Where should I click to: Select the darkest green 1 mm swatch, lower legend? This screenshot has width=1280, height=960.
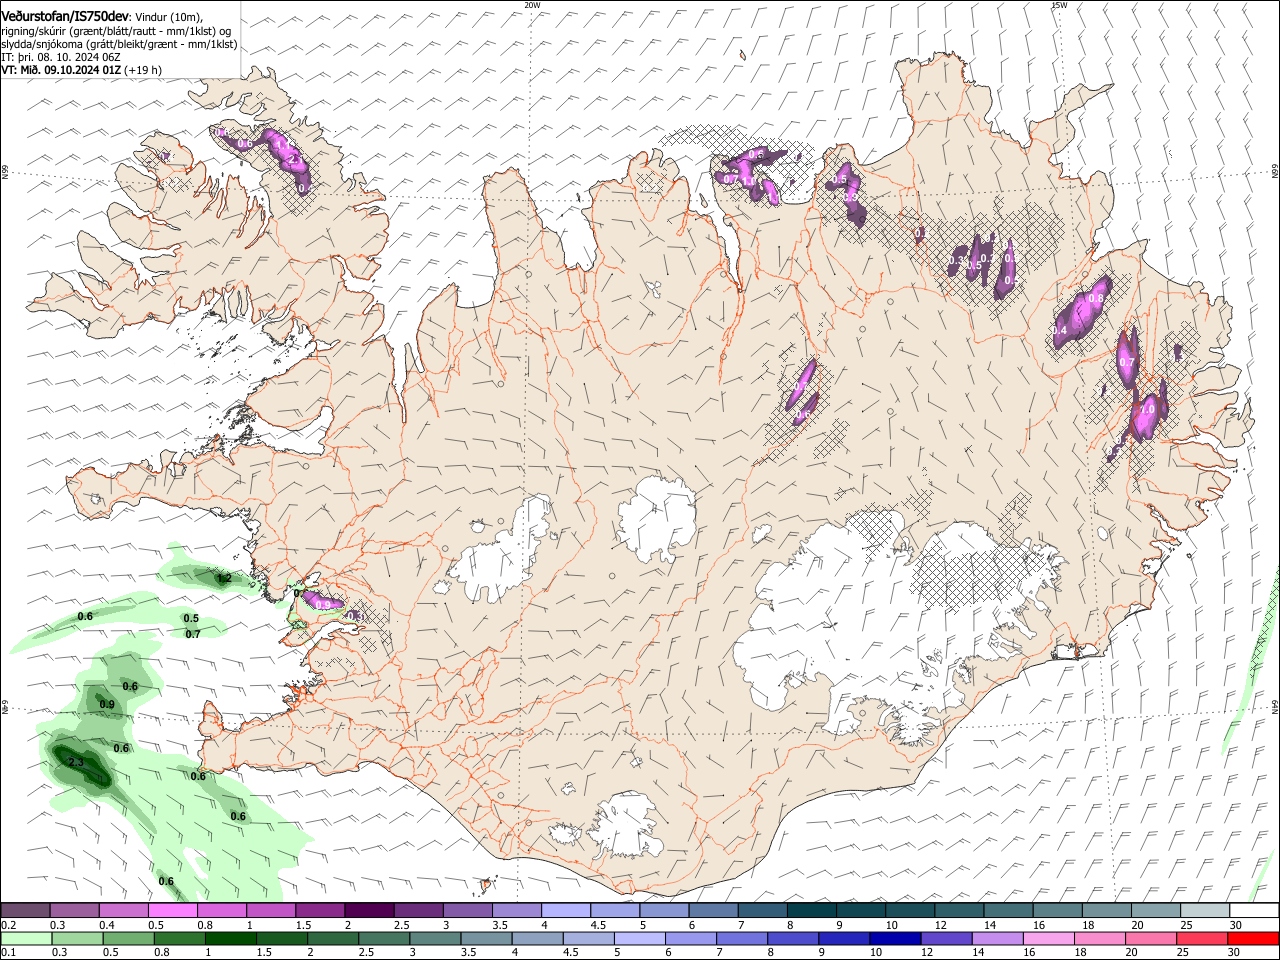coord(230,938)
